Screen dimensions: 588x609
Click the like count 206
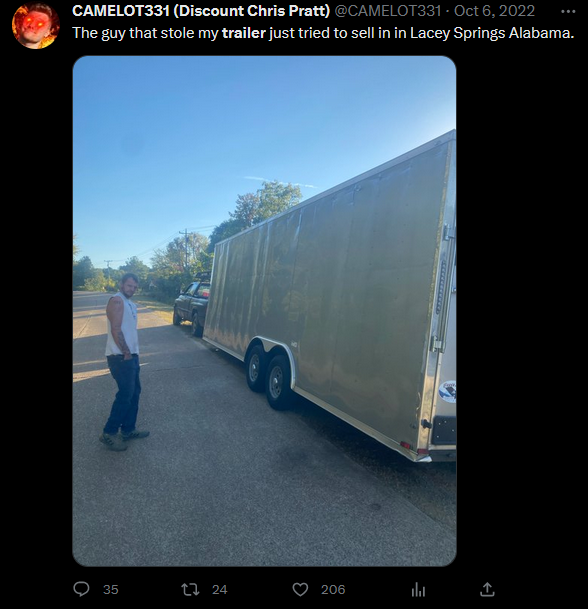(333, 590)
